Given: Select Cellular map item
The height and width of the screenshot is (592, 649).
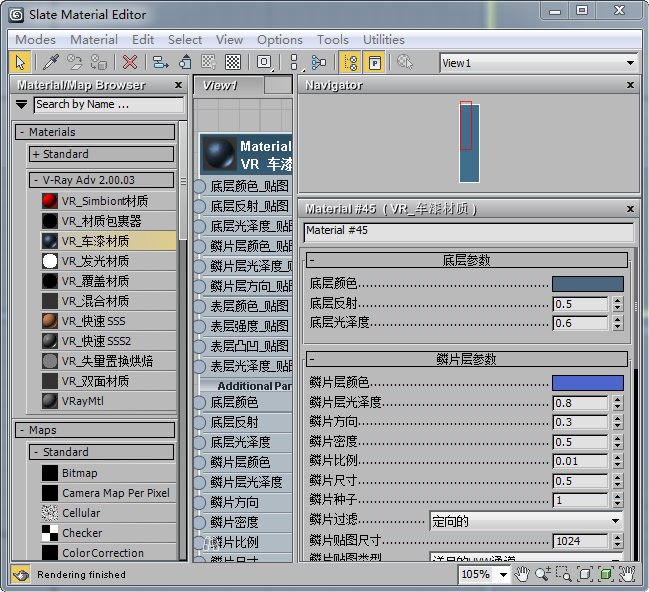Looking at the screenshot, I should pos(108,513).
